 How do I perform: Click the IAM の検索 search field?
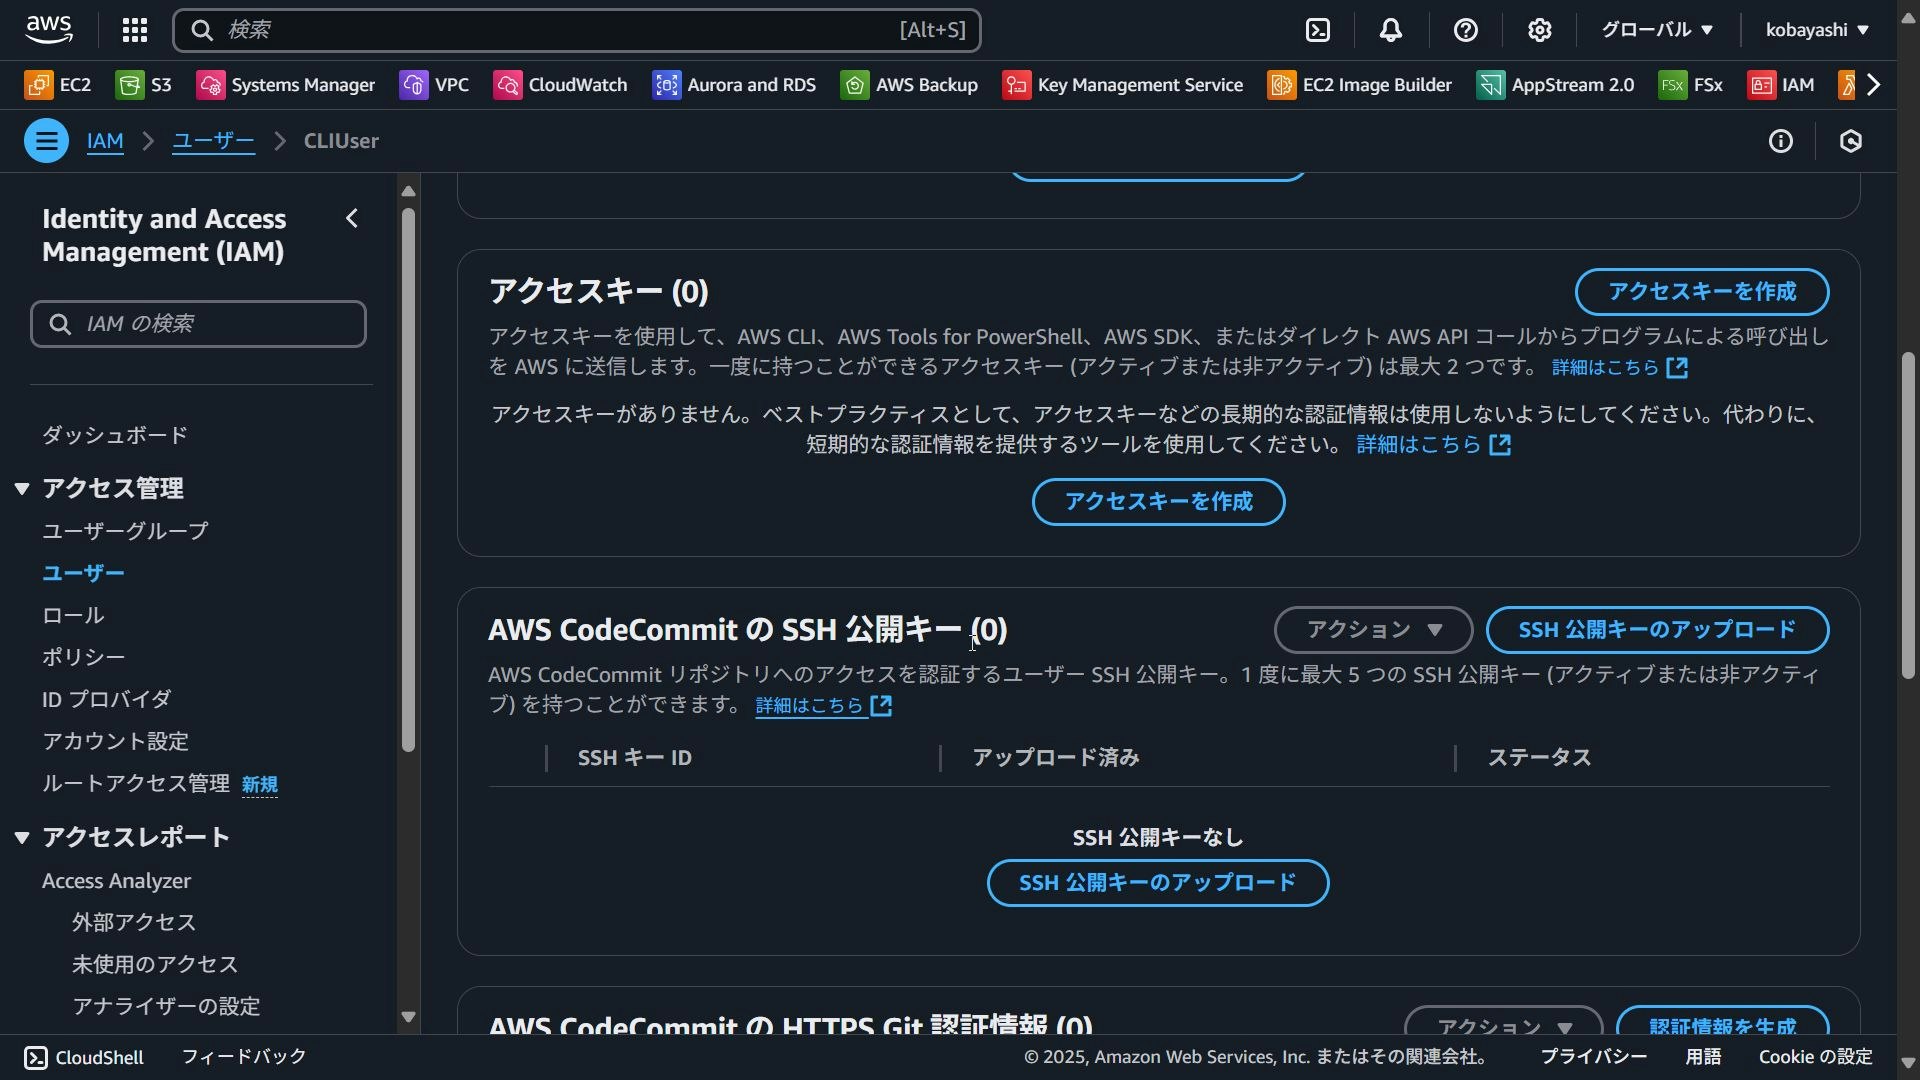point(198,324)
